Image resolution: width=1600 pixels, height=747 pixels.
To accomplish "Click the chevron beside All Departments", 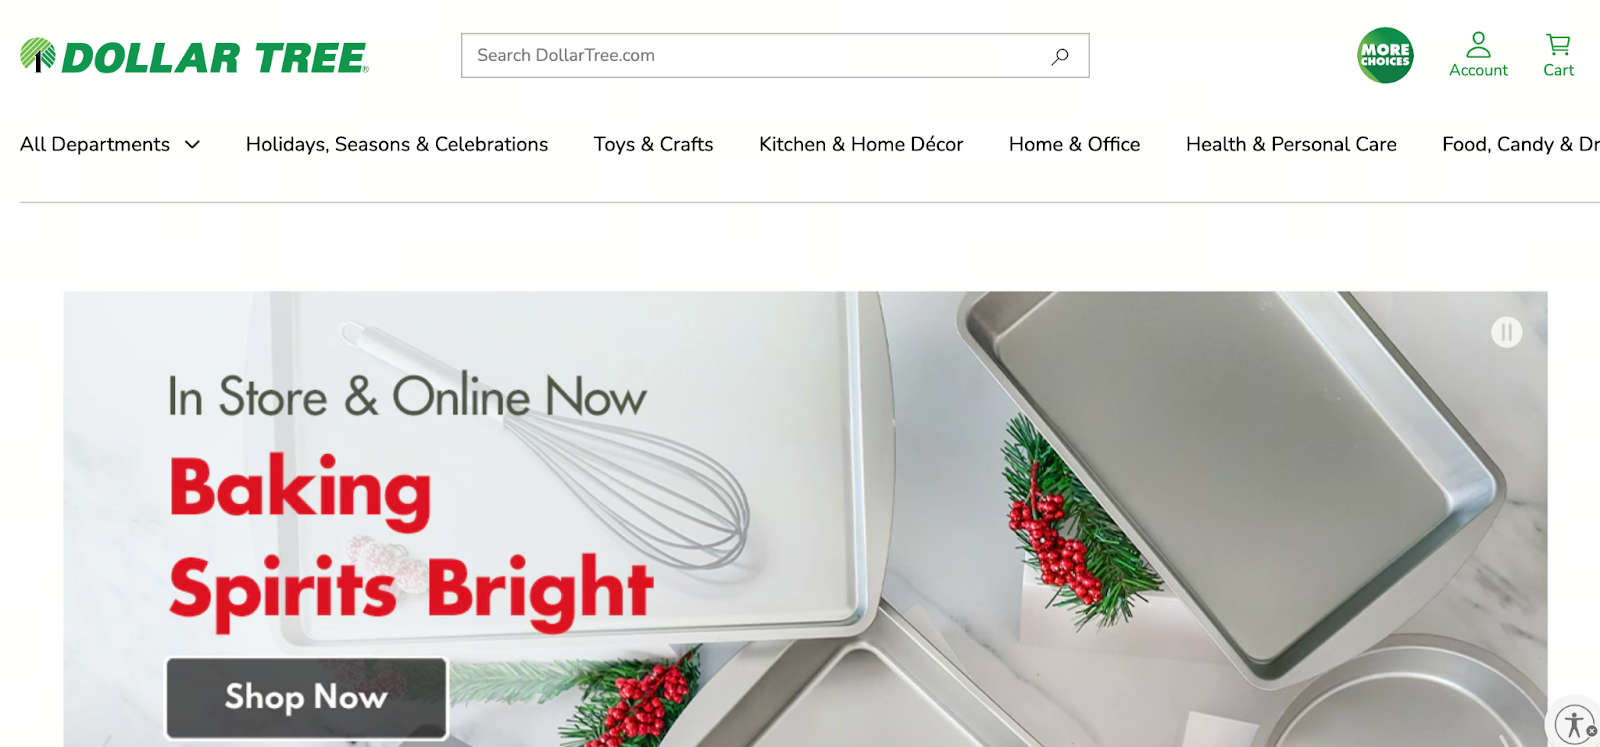I will click(x=192, y=145).
